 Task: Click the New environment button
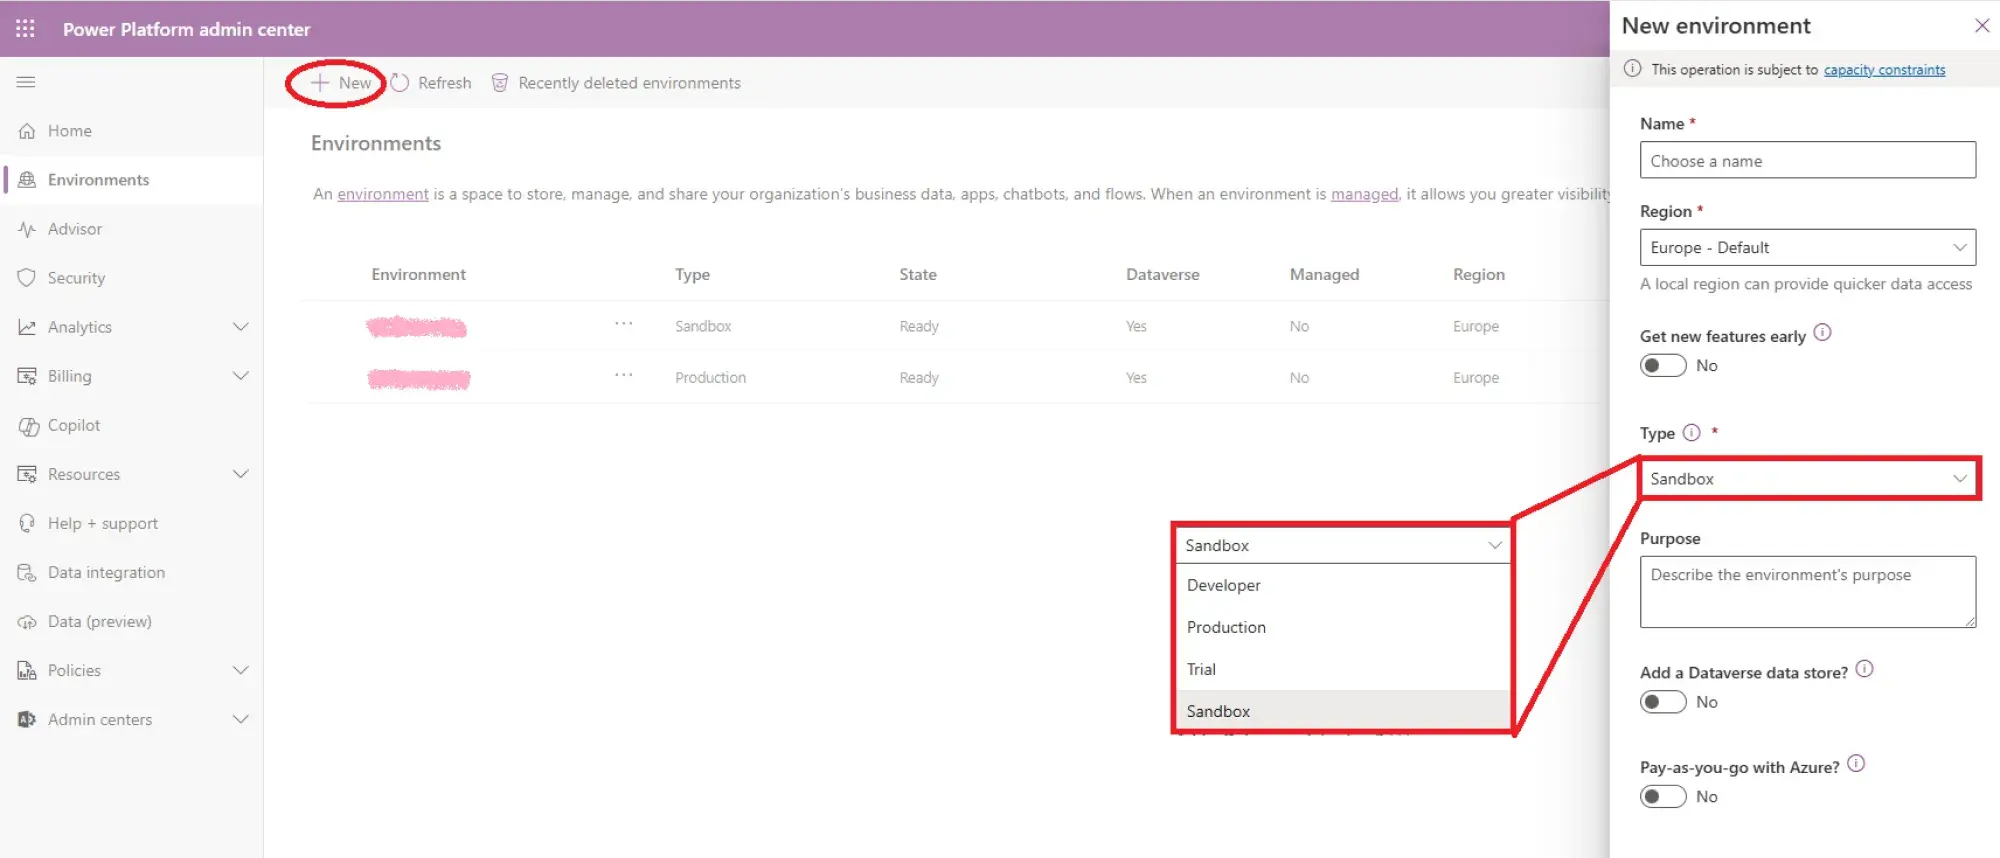point(340,83)
